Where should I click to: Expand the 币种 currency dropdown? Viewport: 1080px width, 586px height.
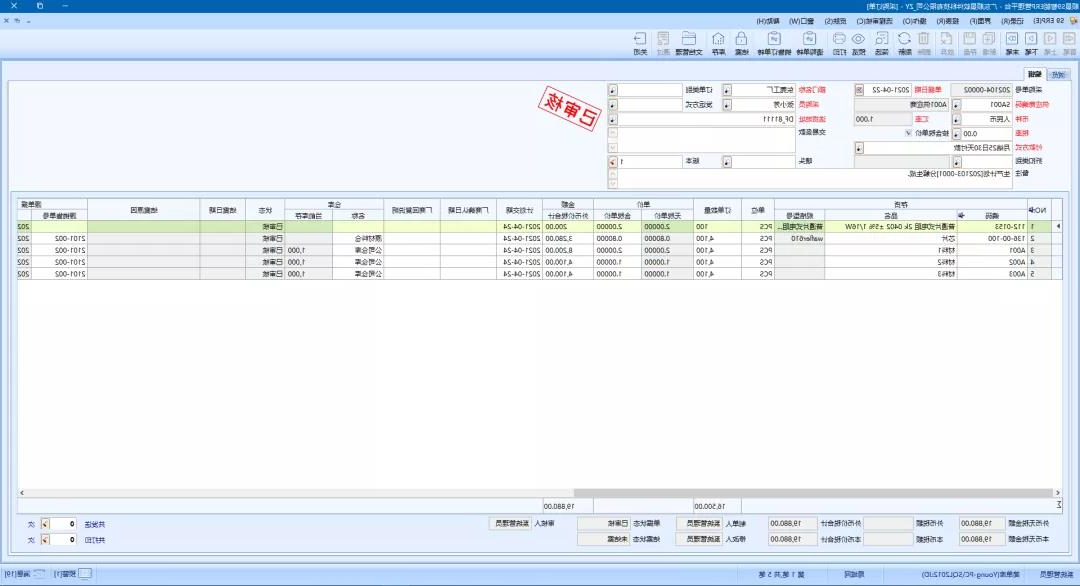pos(954,118)
